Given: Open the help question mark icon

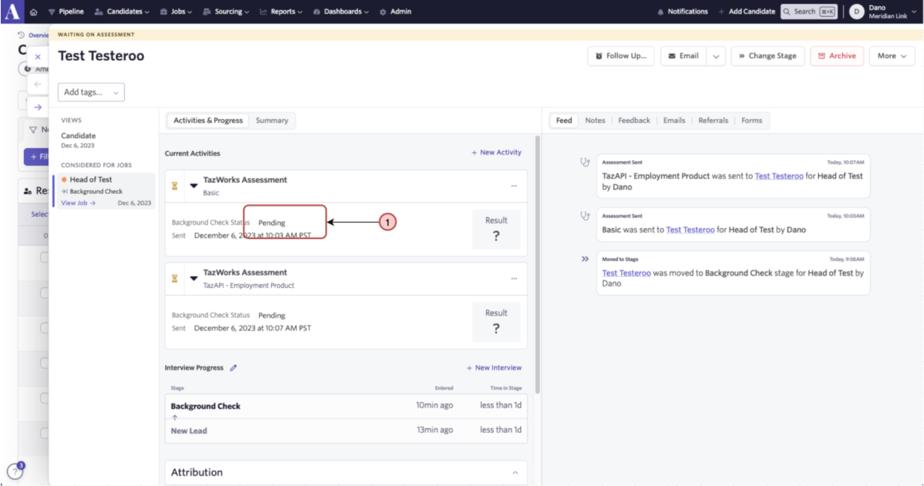Looking at the screenshot, I should pos(15,471).
